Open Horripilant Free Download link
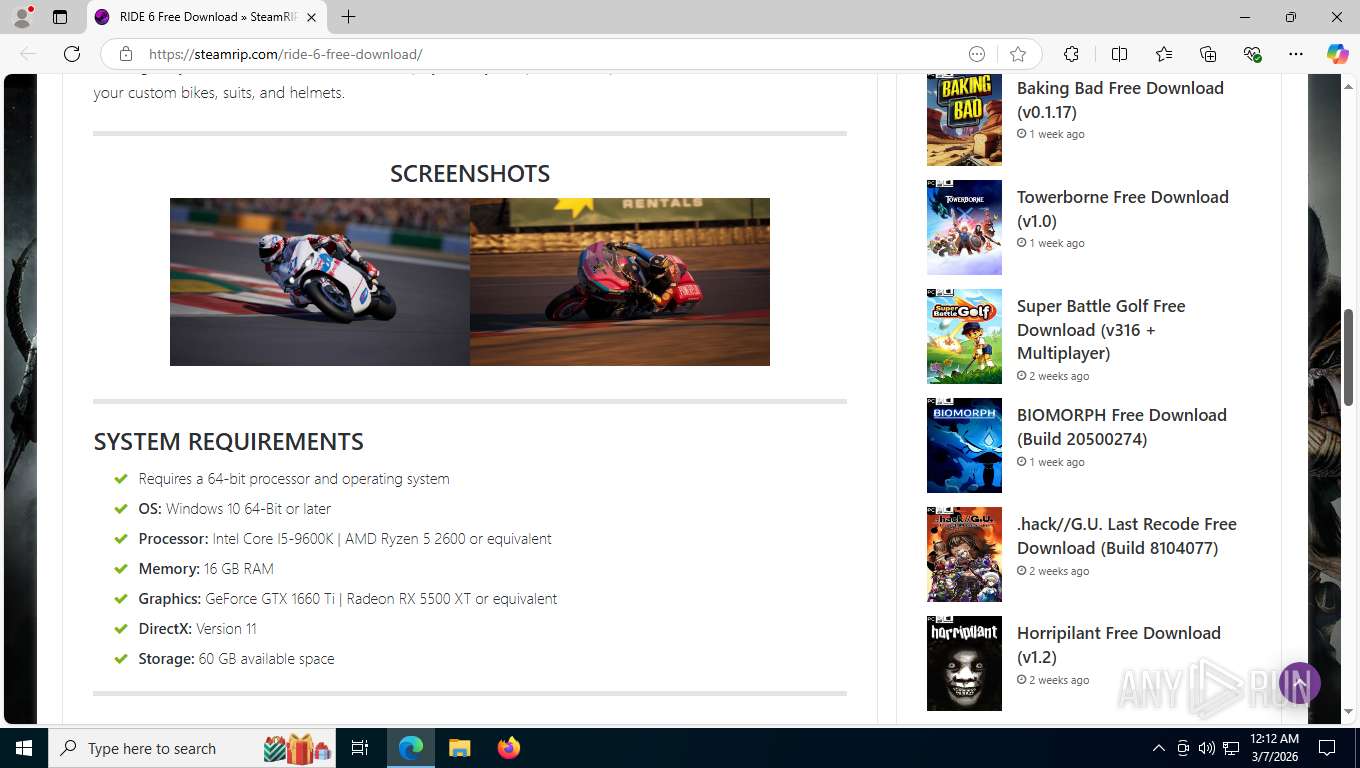This screenshot has width=1360, height=768. point(1118,645)
